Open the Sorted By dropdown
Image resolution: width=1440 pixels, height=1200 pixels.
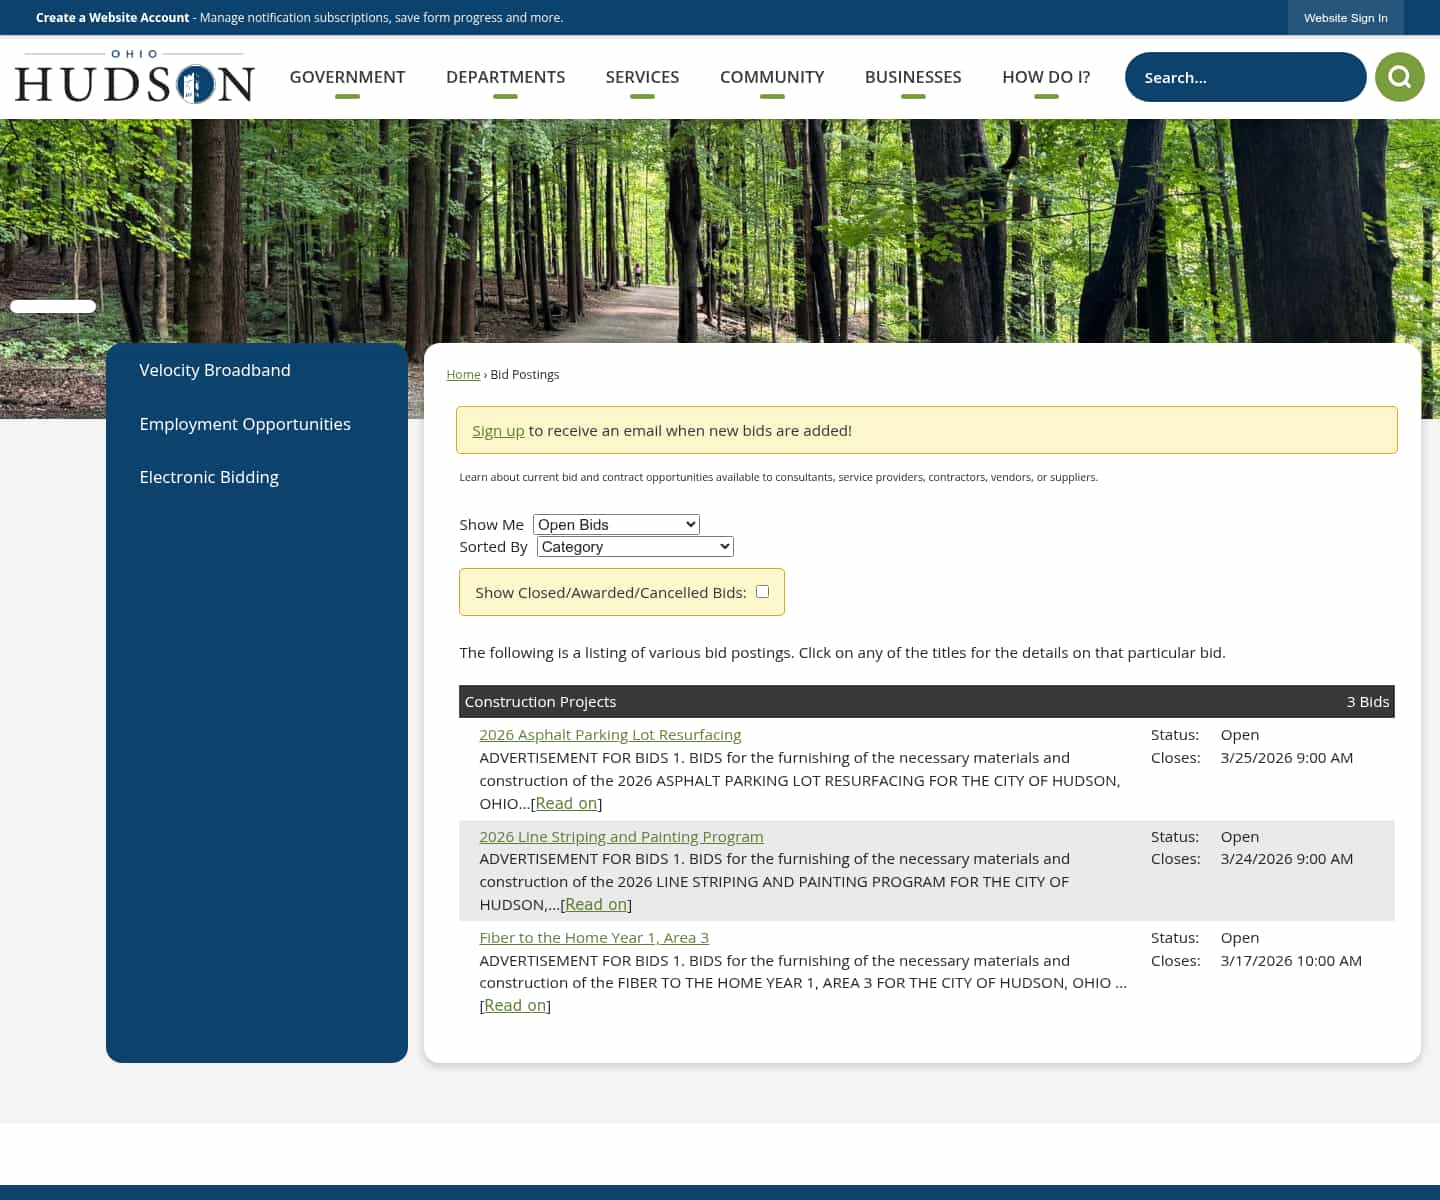click(634, 546)
